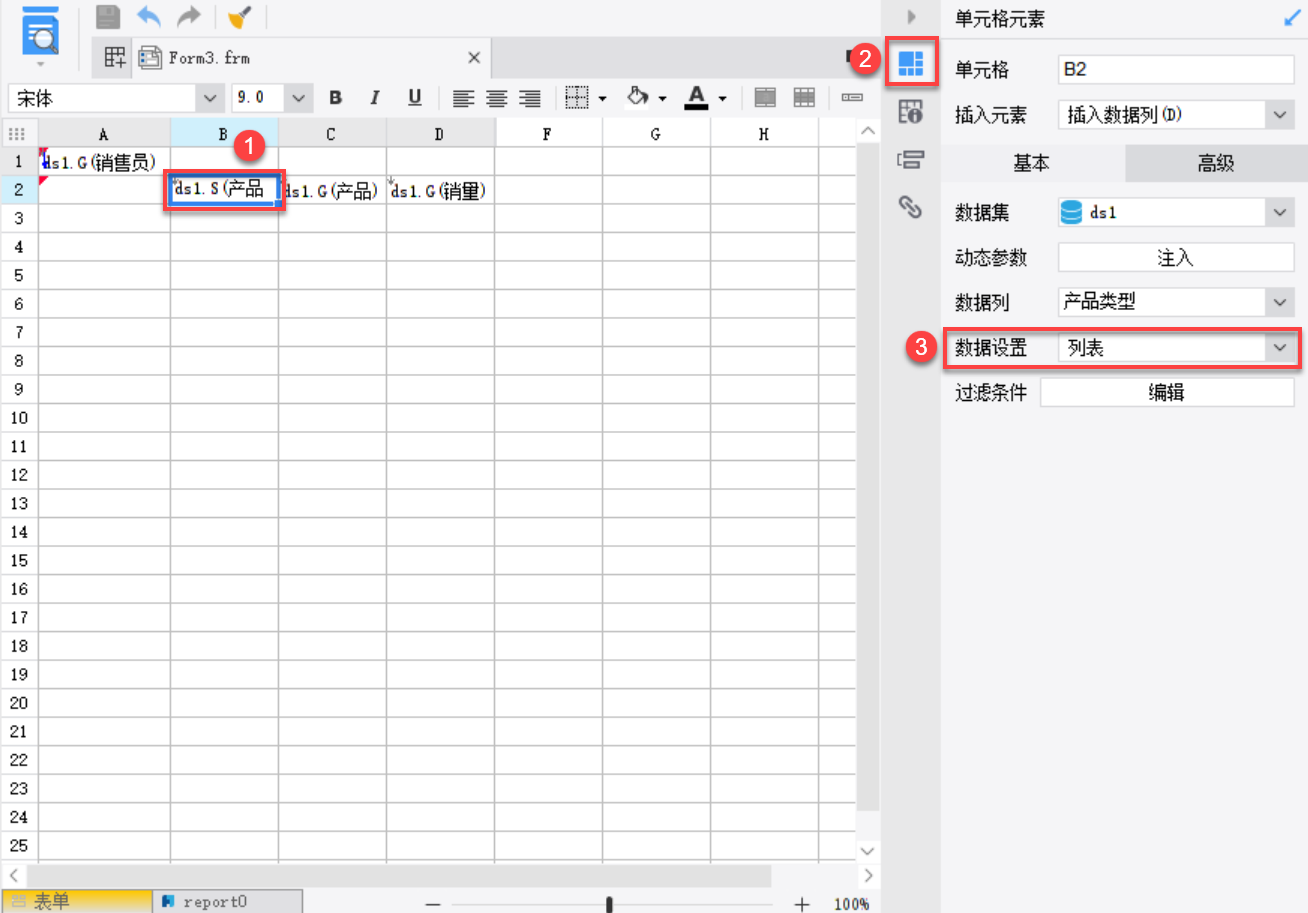Apply the fill background color bucket
Viewport: 1308px width, 913px height.
pyautogui.click(x=637, y=97)
